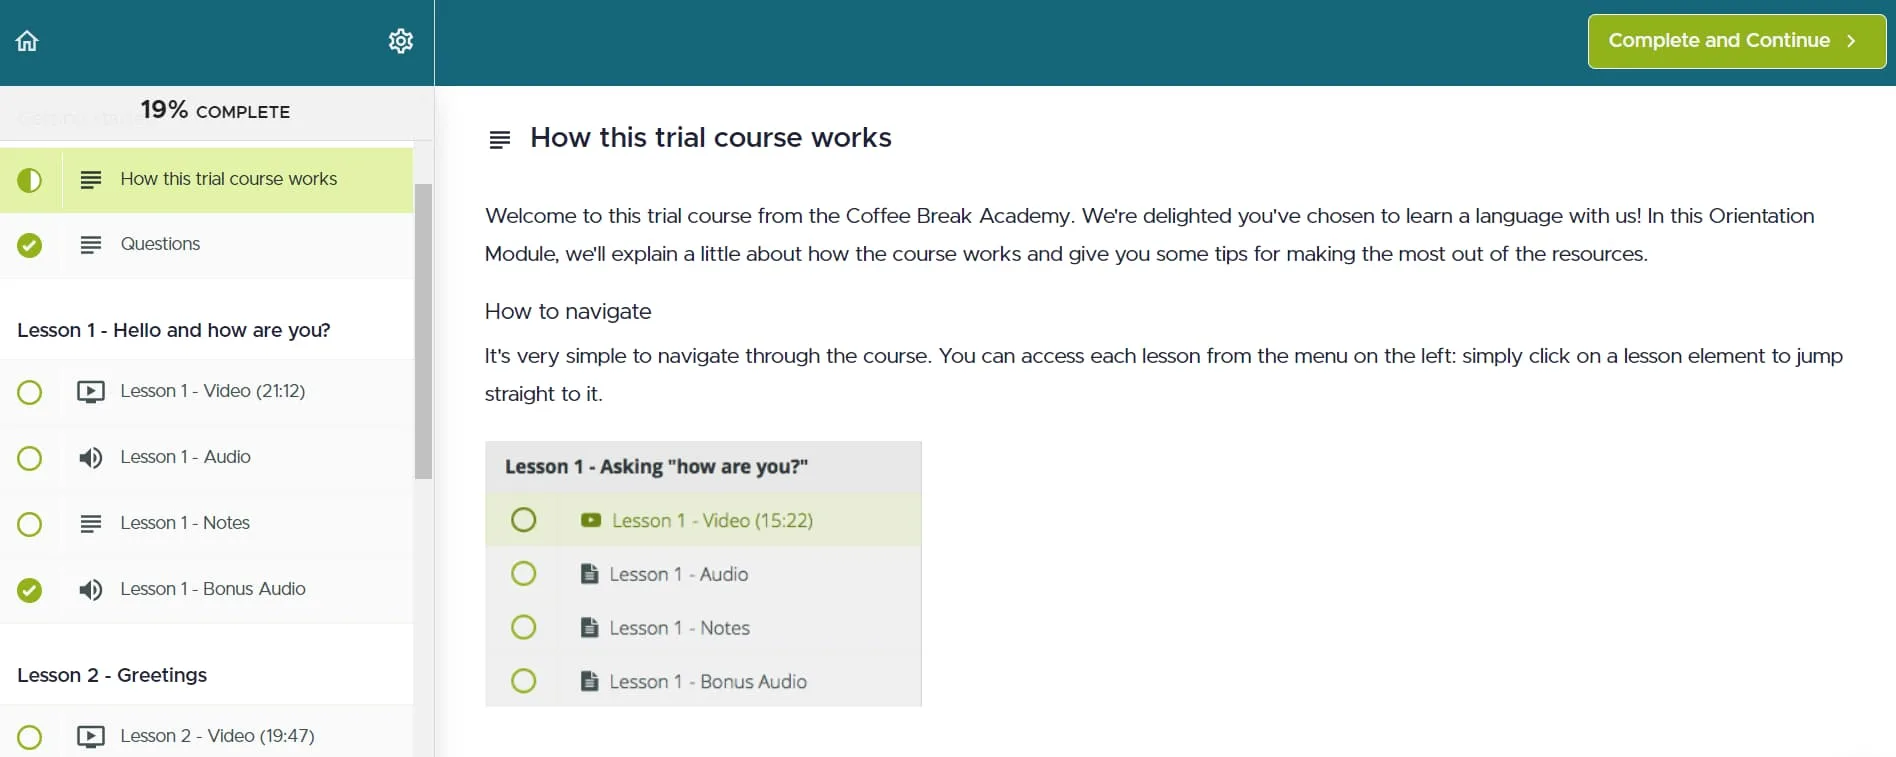Open Lesson 1 - Bonus Audio item

(213, 589)
